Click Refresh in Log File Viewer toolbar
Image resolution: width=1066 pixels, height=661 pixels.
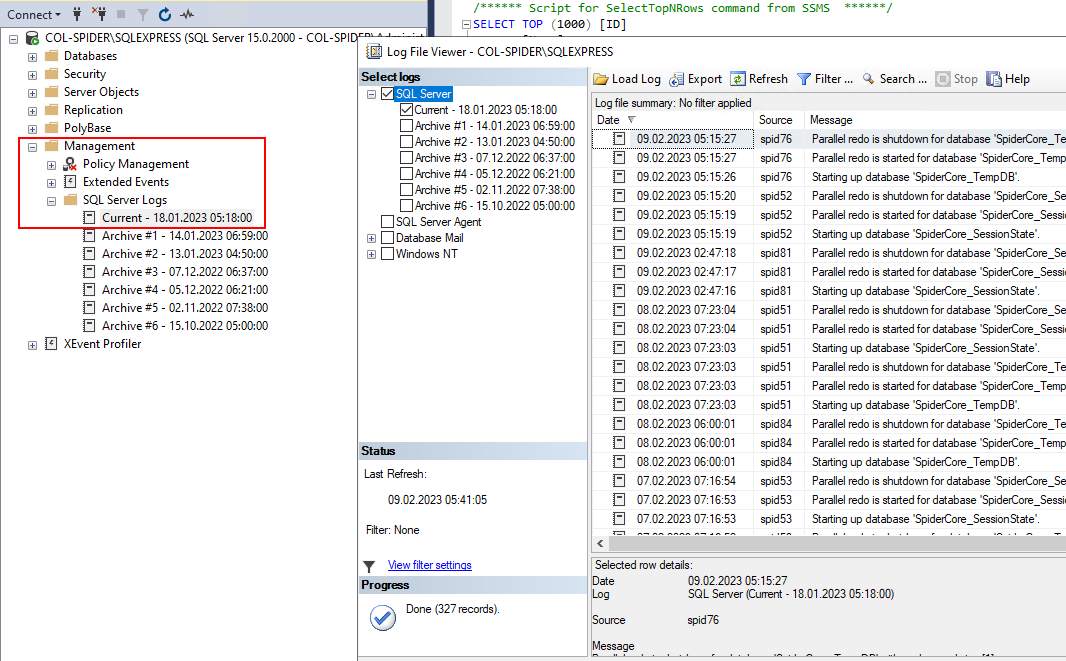pyautogui.click(x=759, y=79)
